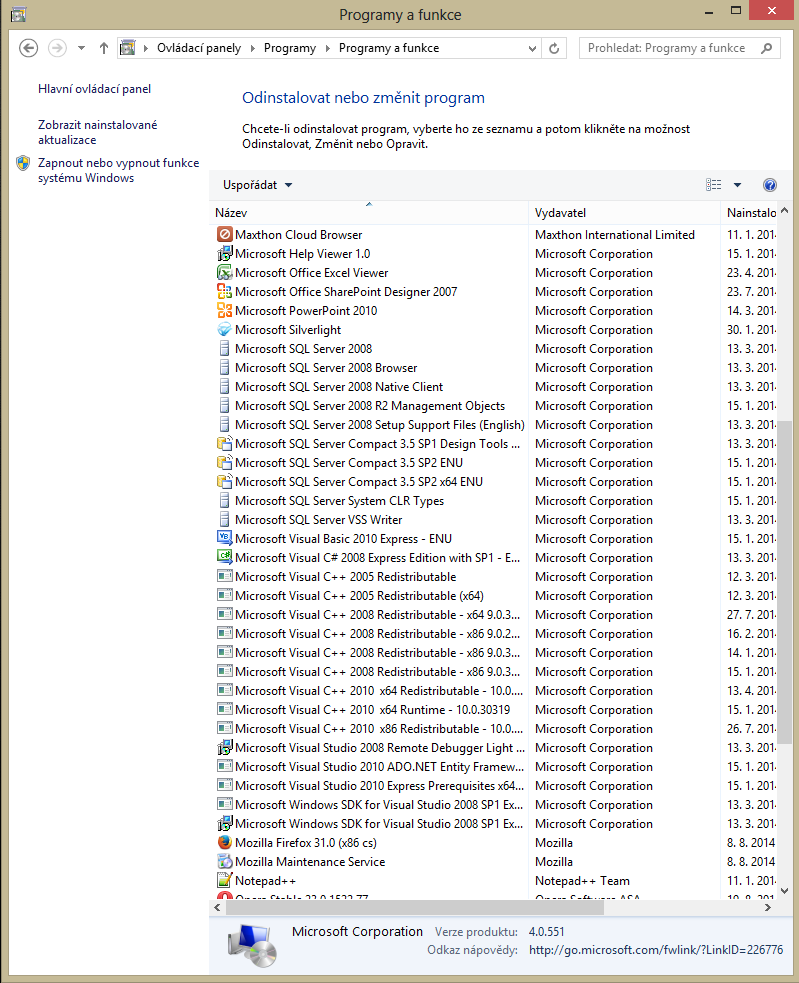Screen dimensions: 799x983
Task: Click the view layout icon
Action: [x=713, y=185]
